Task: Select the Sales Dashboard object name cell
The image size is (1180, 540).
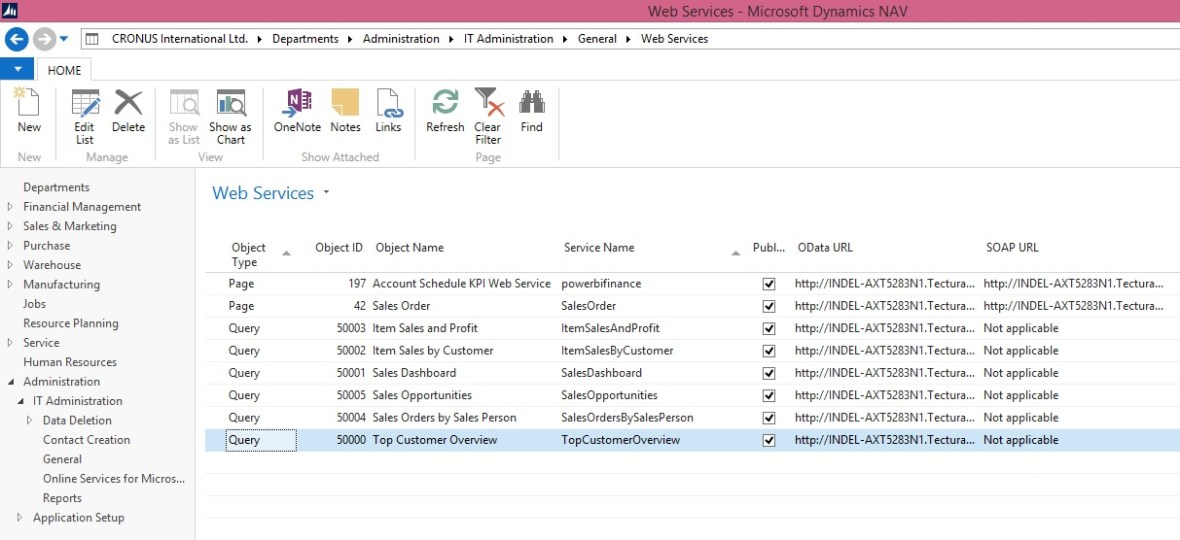Action: [x=415, y=373]
